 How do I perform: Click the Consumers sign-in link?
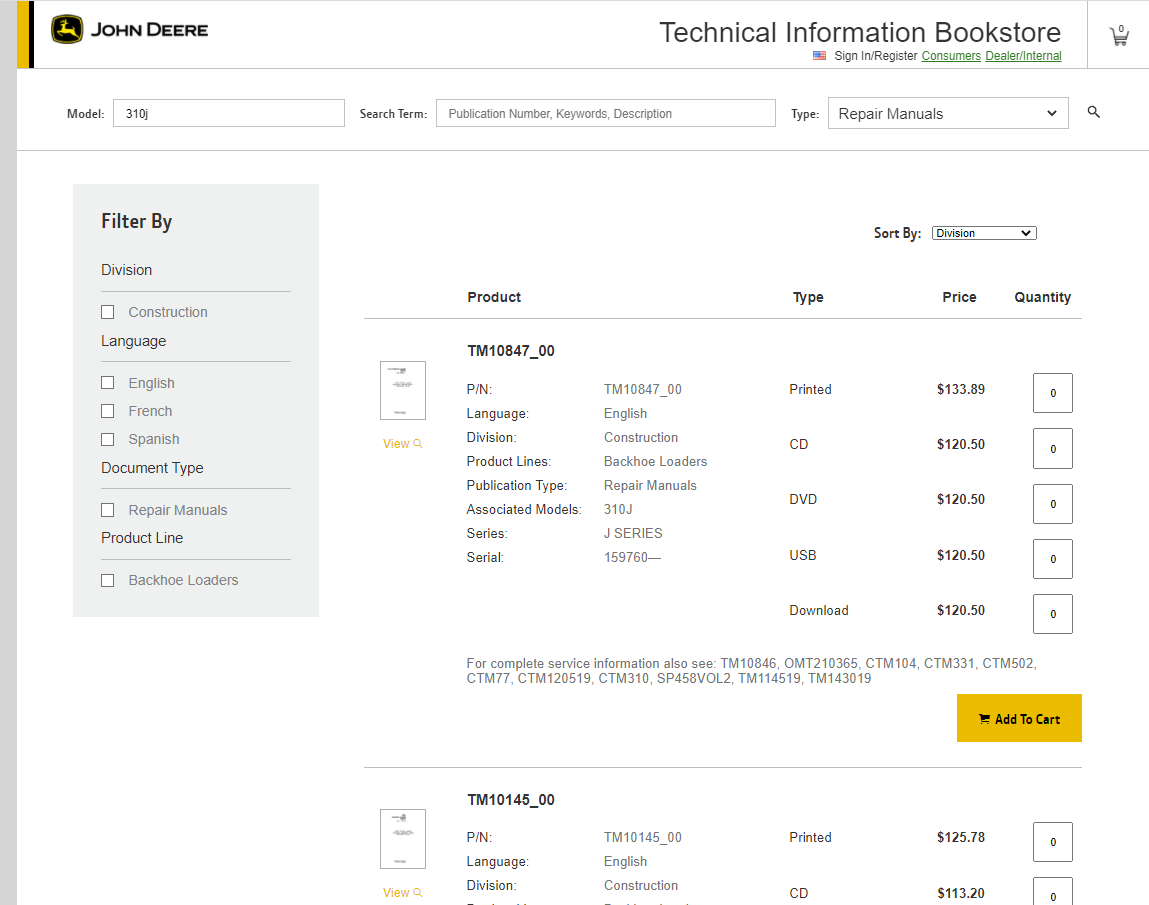tap(951, 56)
